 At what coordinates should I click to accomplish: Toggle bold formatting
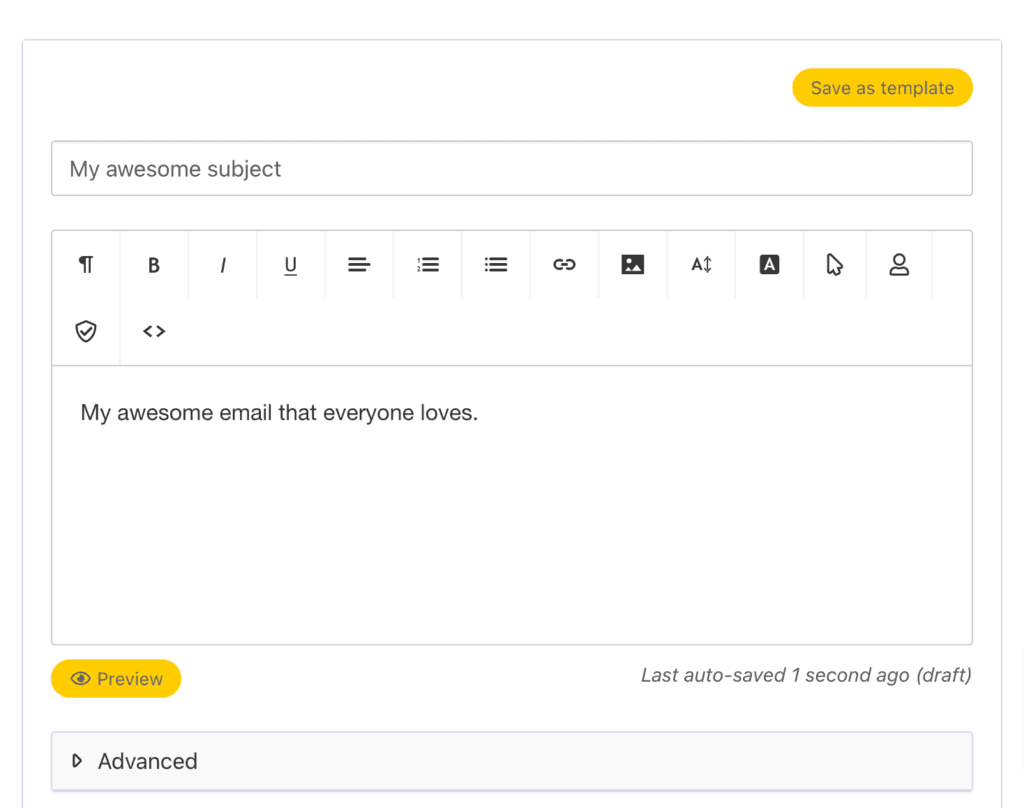tap(154, 265)
